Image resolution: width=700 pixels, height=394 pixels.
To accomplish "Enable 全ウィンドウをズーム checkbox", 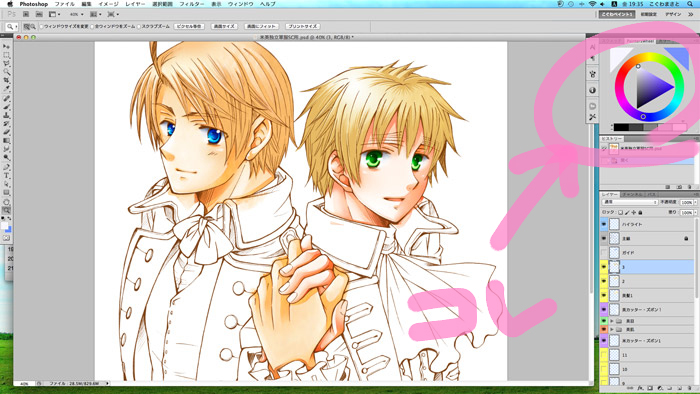I will coord(92,27).
